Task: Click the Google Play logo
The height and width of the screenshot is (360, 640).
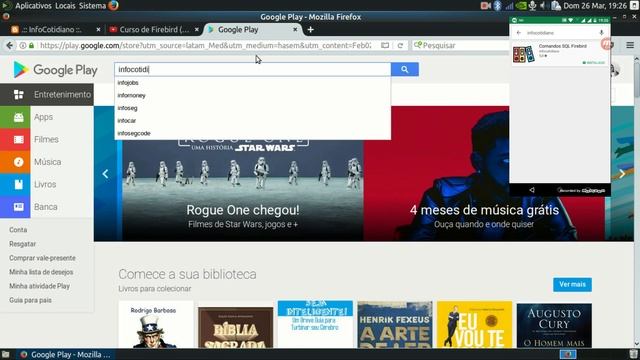Action: (55, 70)
